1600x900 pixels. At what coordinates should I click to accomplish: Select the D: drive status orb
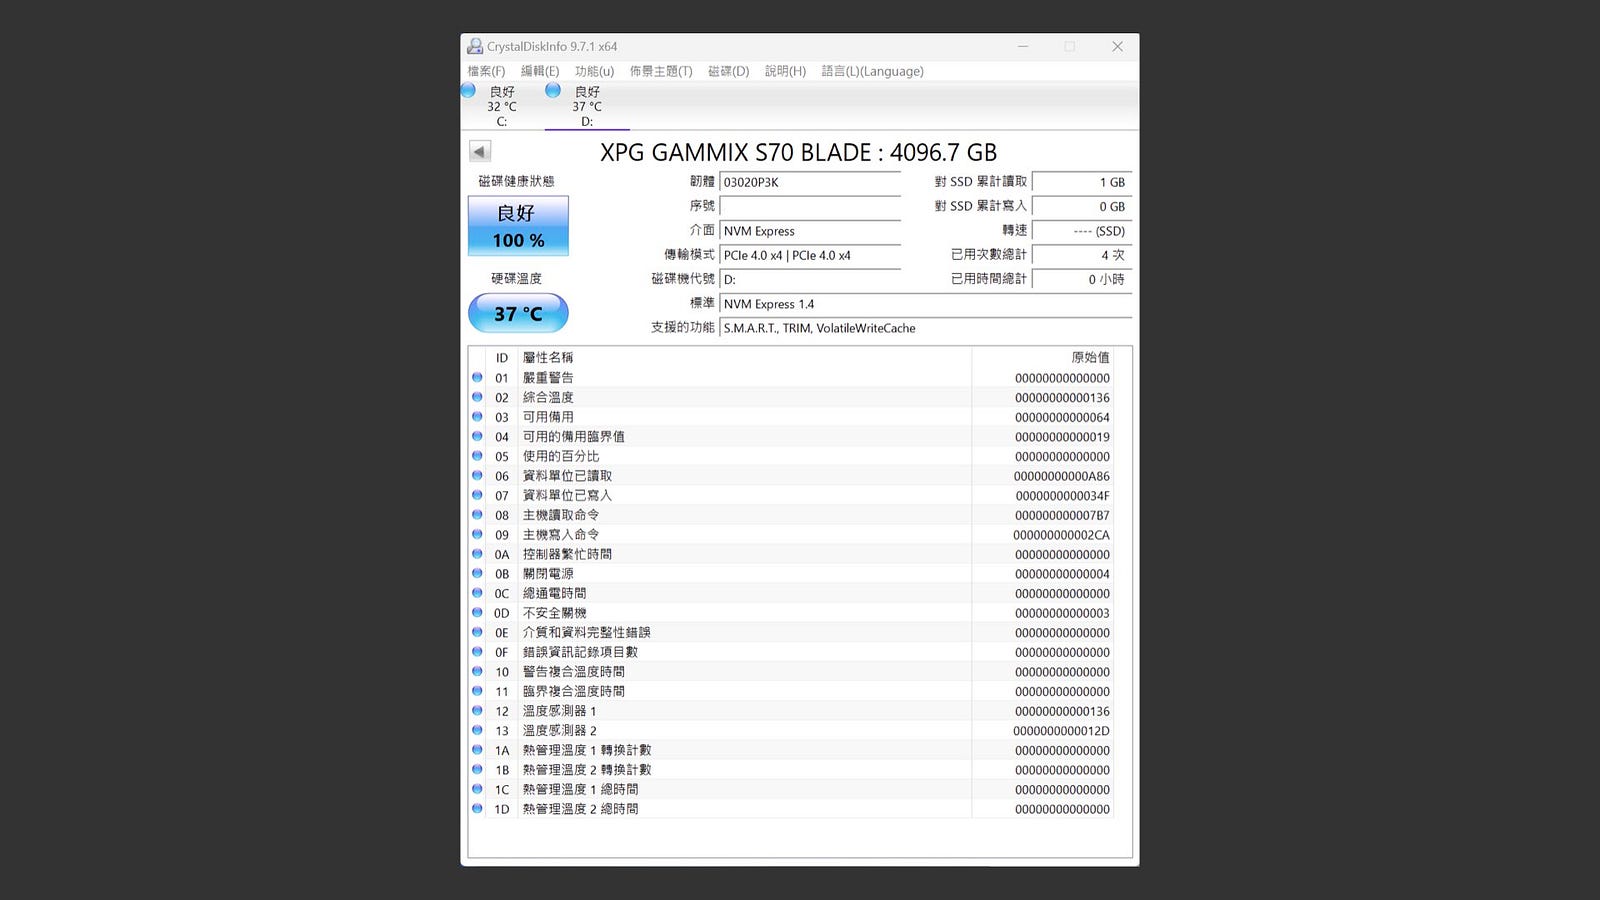click(x=553, y=90)
